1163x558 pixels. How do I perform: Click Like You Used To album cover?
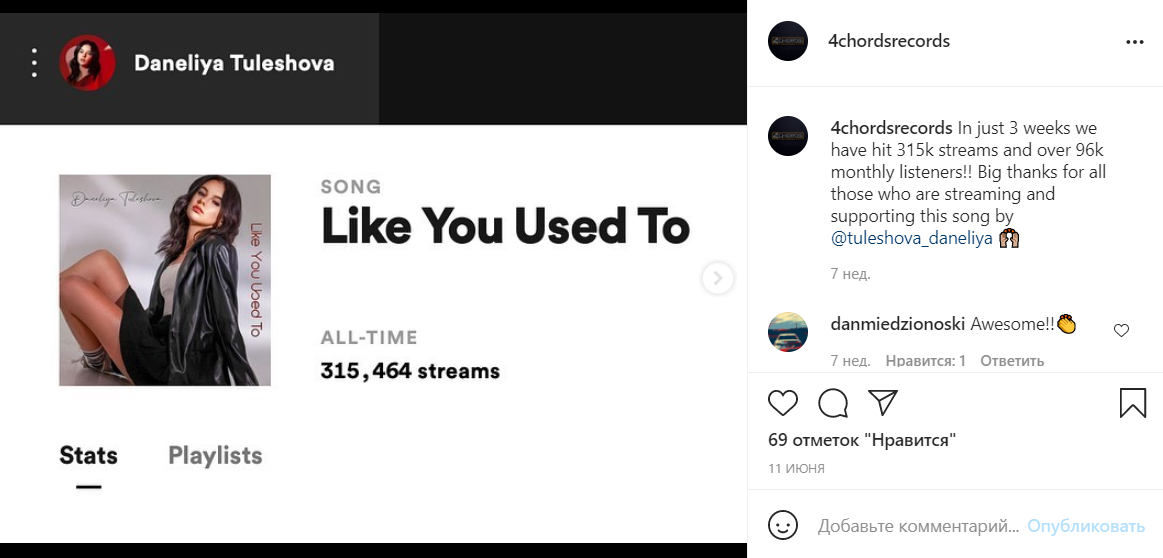tap(165, 280)
